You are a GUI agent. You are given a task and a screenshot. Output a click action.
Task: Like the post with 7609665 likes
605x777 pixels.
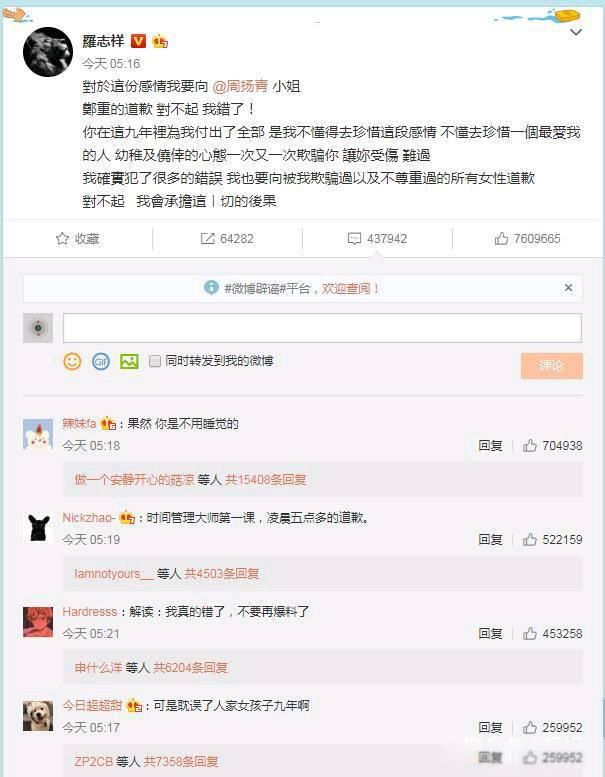[527, 239]
